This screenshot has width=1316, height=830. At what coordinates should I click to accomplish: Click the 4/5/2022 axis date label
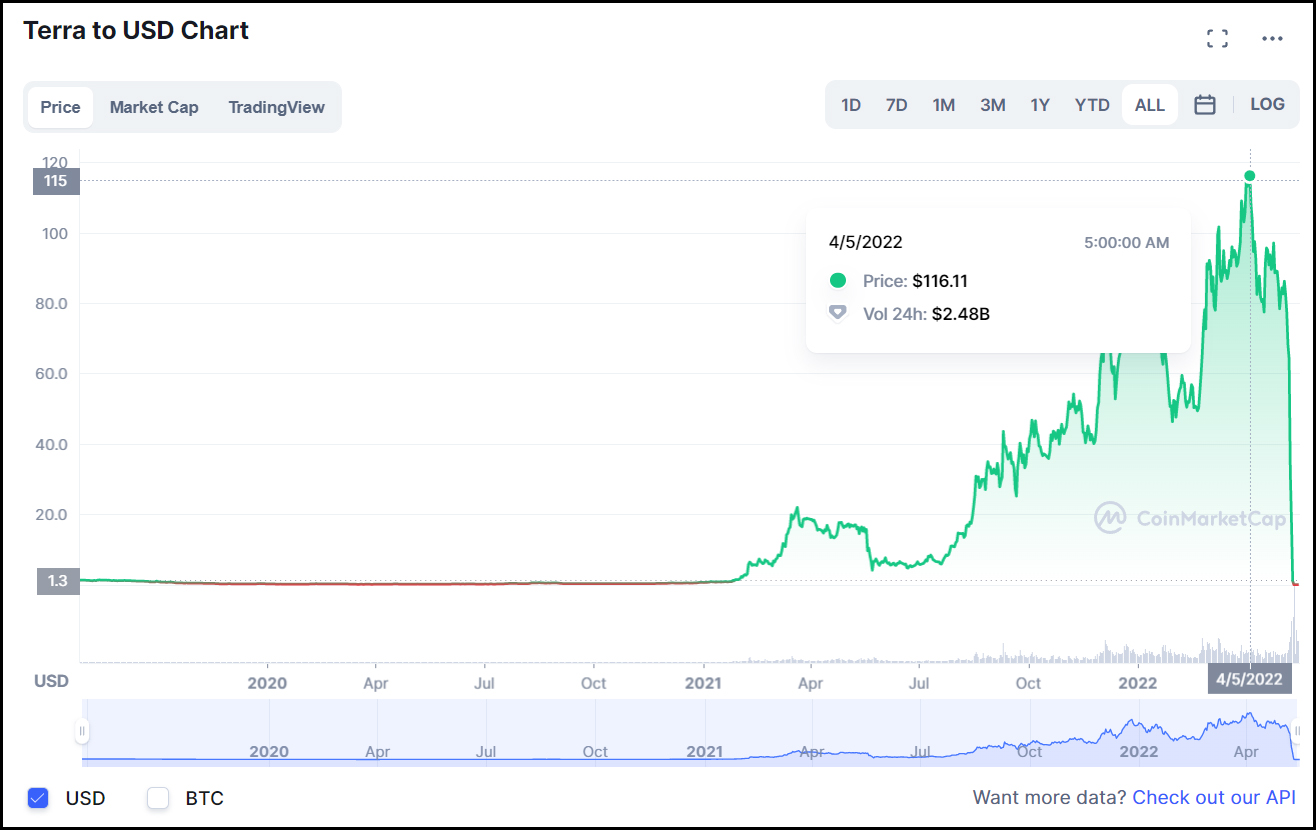(1249, 679)
